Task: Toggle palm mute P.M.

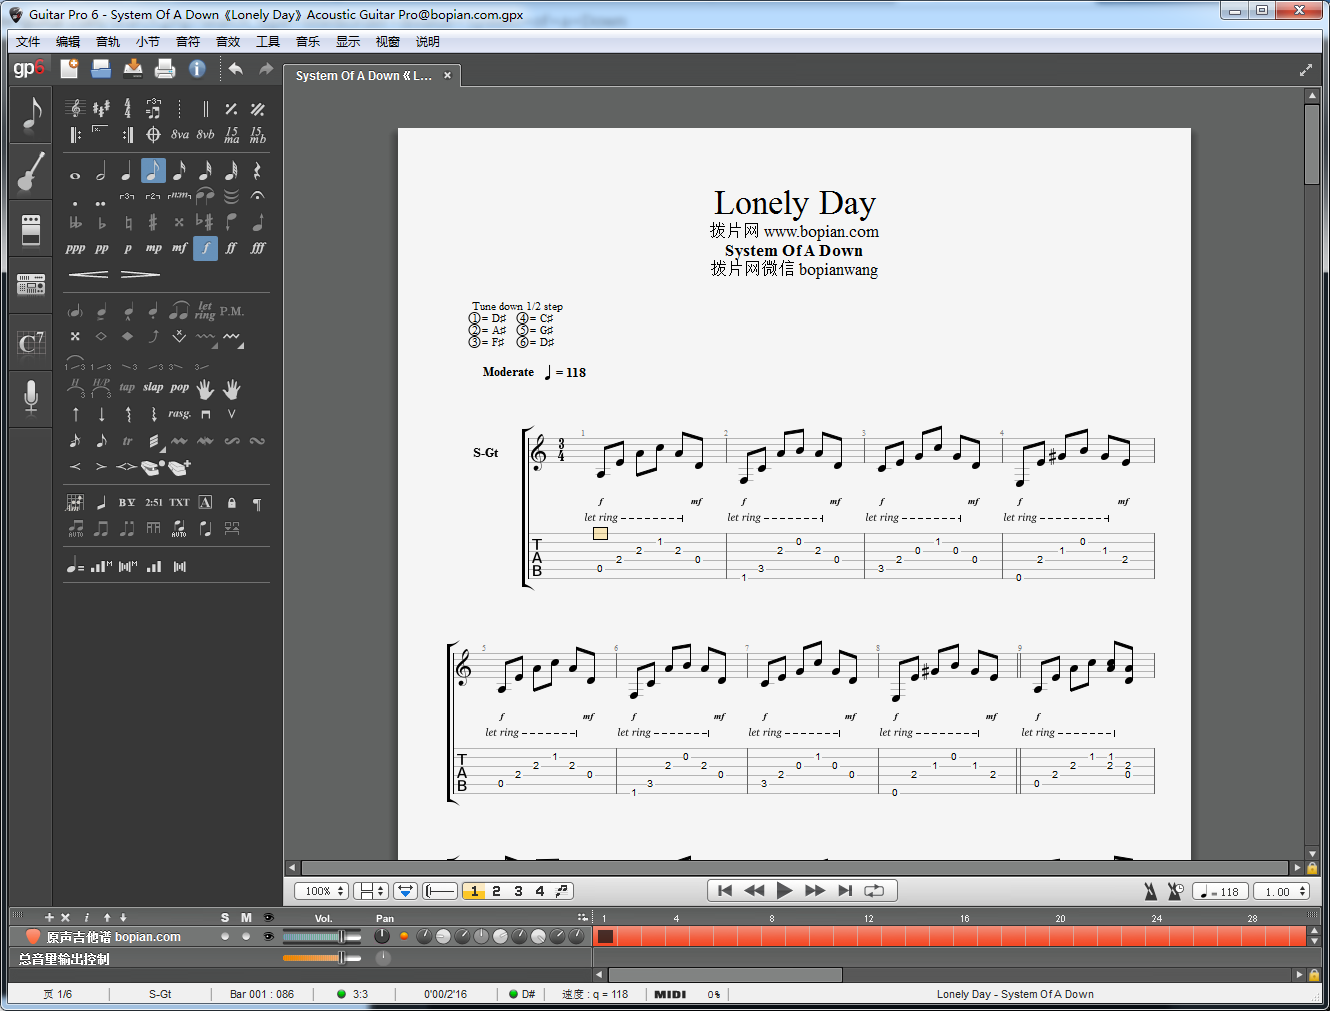Action: 231,311
